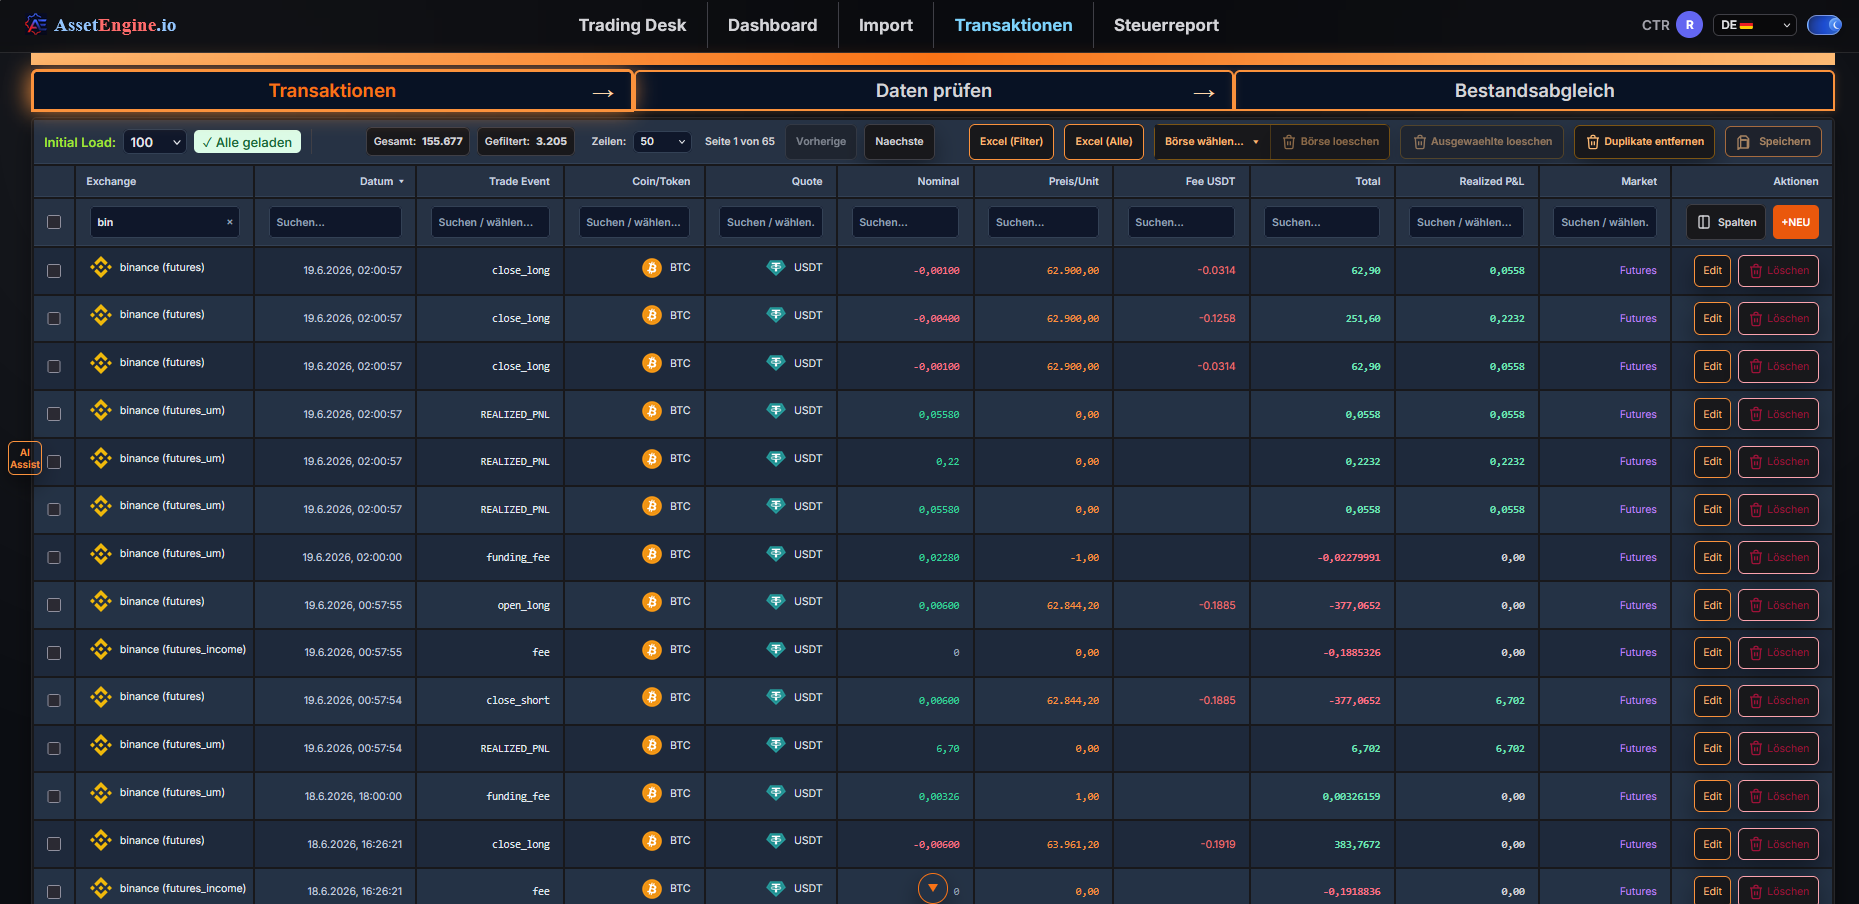Click the USDT icon in the 0,22 REALIZED_PNL row
This screenshot has height=904, width=1859.
coord(776,458)
